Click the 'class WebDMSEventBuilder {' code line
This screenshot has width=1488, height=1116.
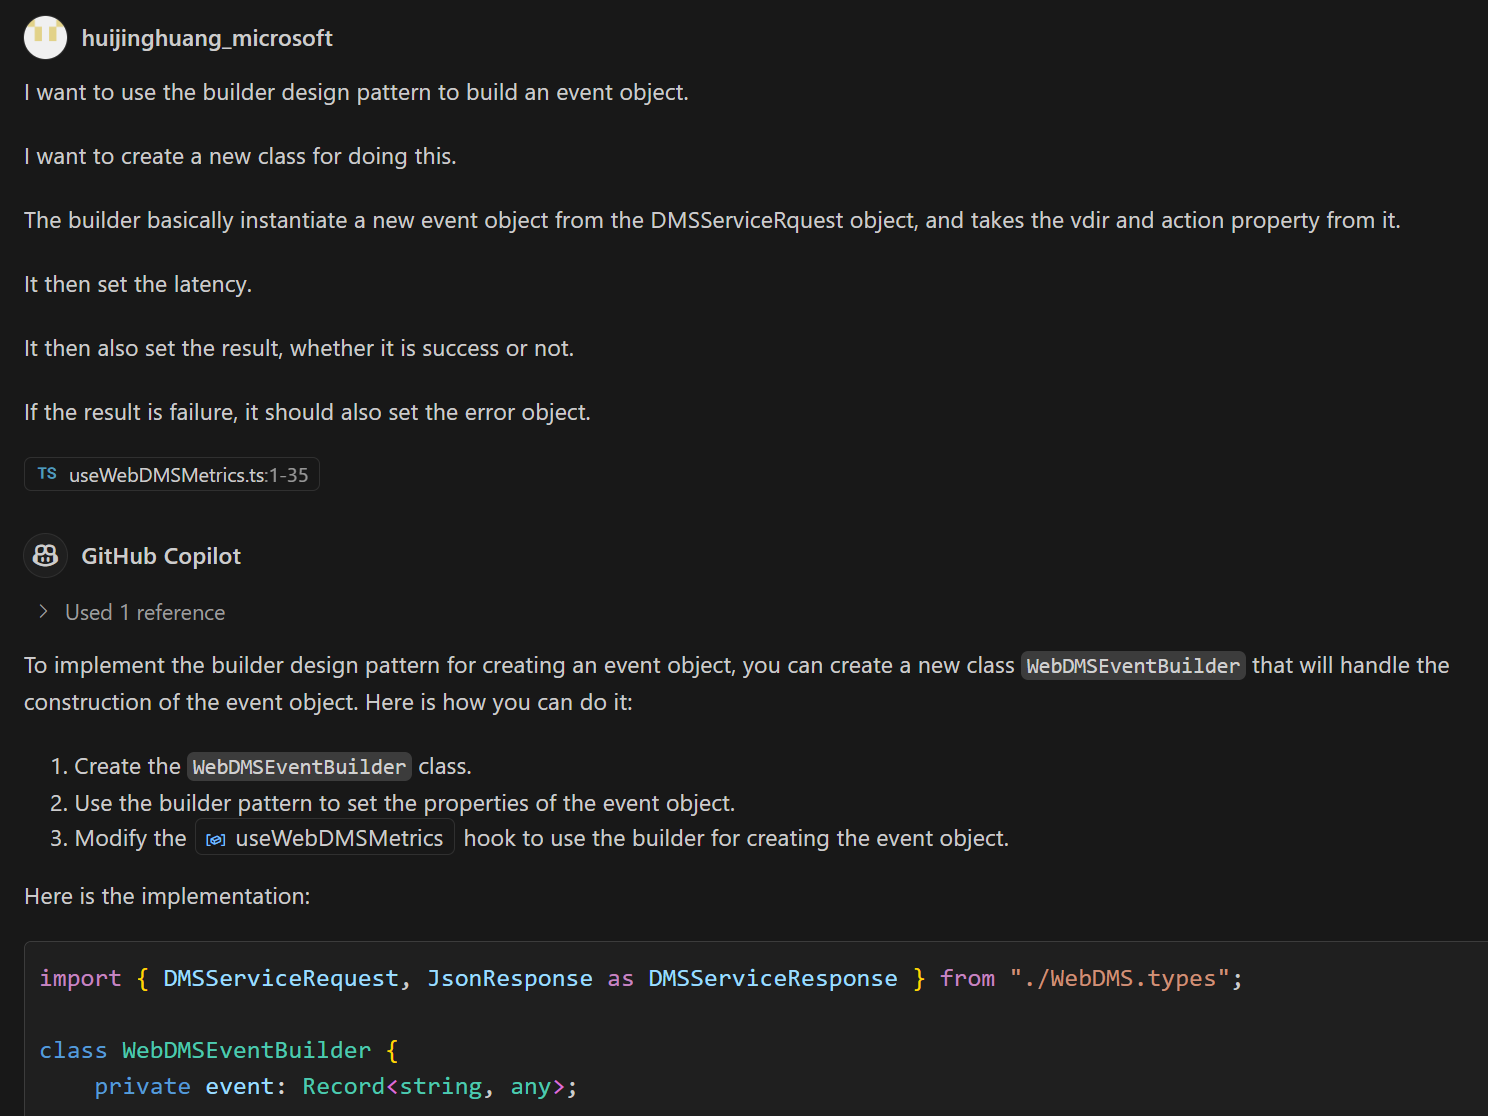219,1050
